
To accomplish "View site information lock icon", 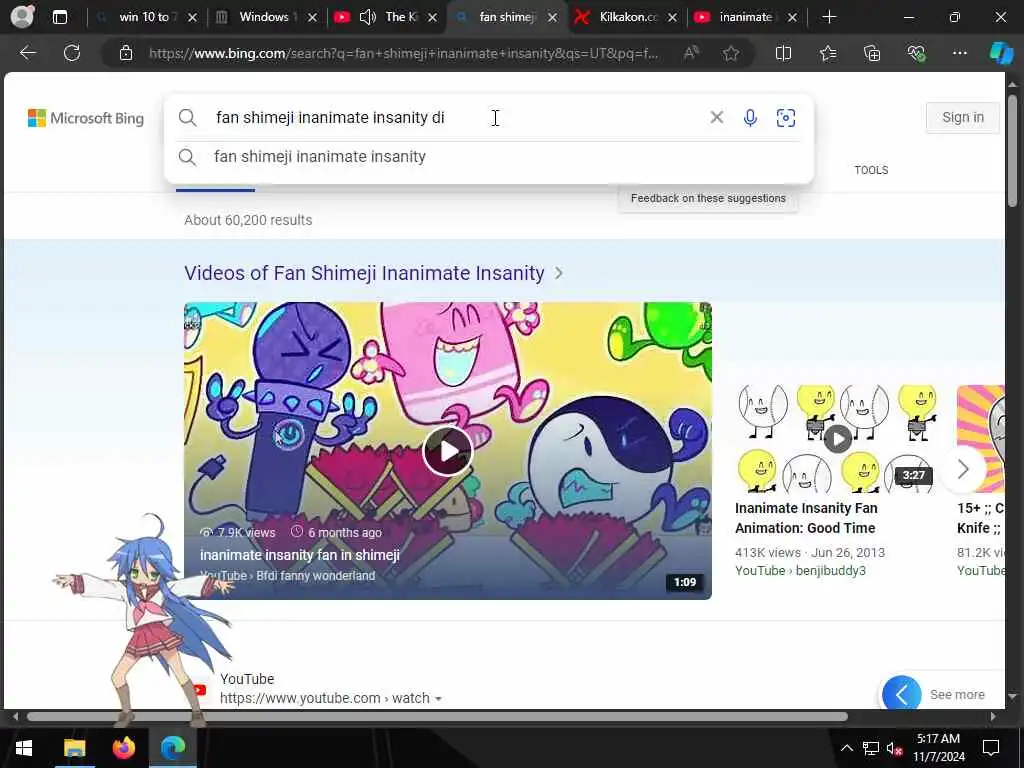I will [126, 53].
